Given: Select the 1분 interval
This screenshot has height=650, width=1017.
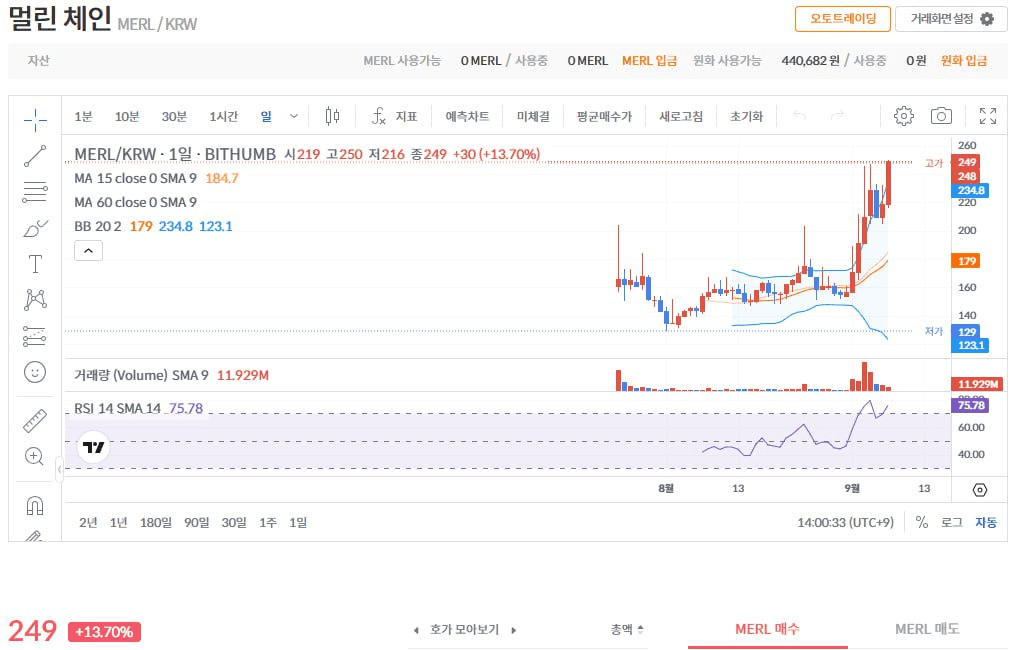Looking at the screenshot, I should (x=83, y=116).
